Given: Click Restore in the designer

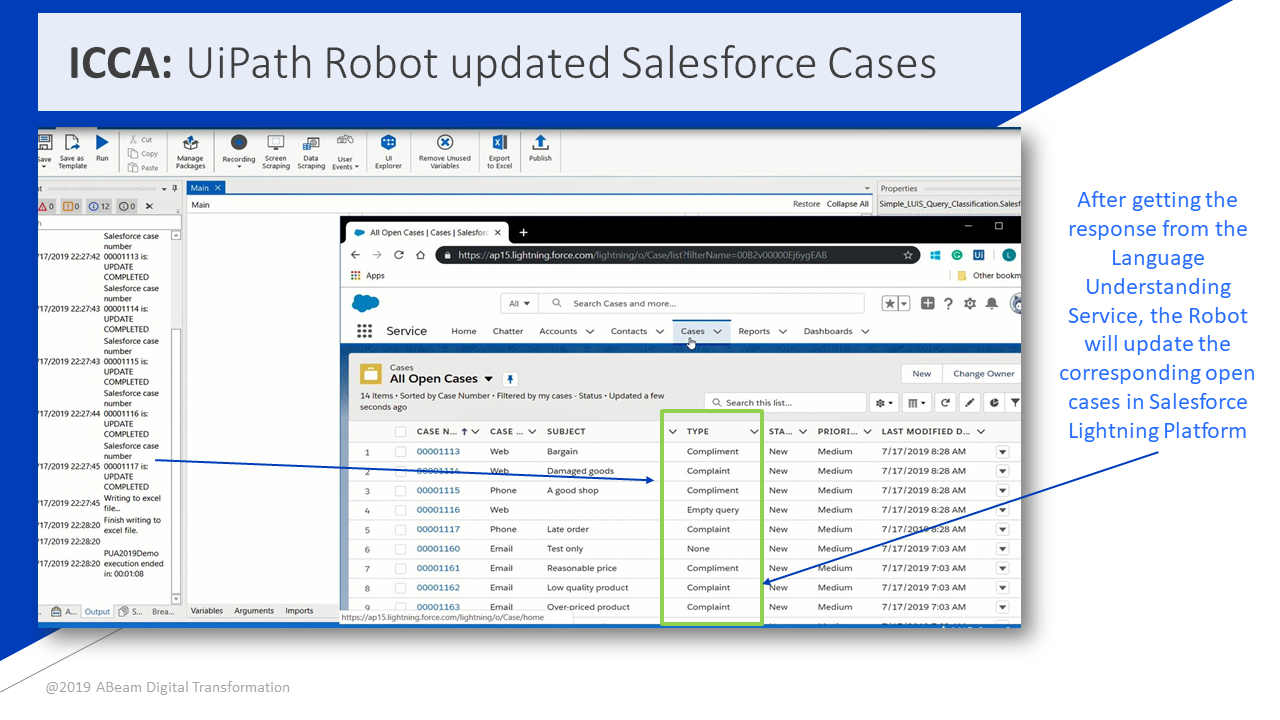Looking at the screenshot, I should (x=806, y=204).
